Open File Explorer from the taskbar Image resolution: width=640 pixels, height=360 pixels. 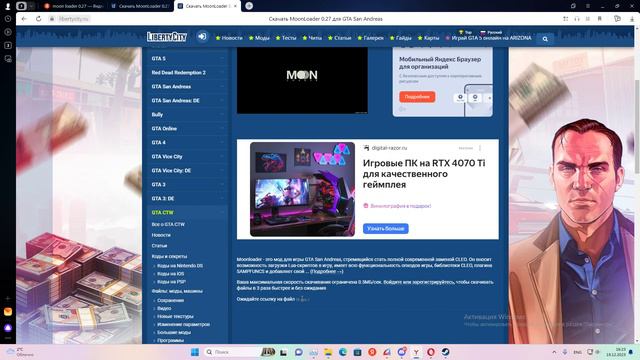click(328, 352)
